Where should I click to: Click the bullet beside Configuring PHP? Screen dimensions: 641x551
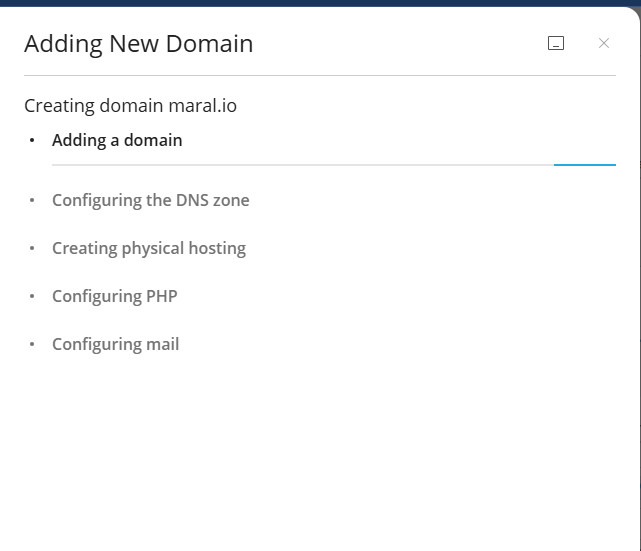pyautogui.click(x=32, y=297)
